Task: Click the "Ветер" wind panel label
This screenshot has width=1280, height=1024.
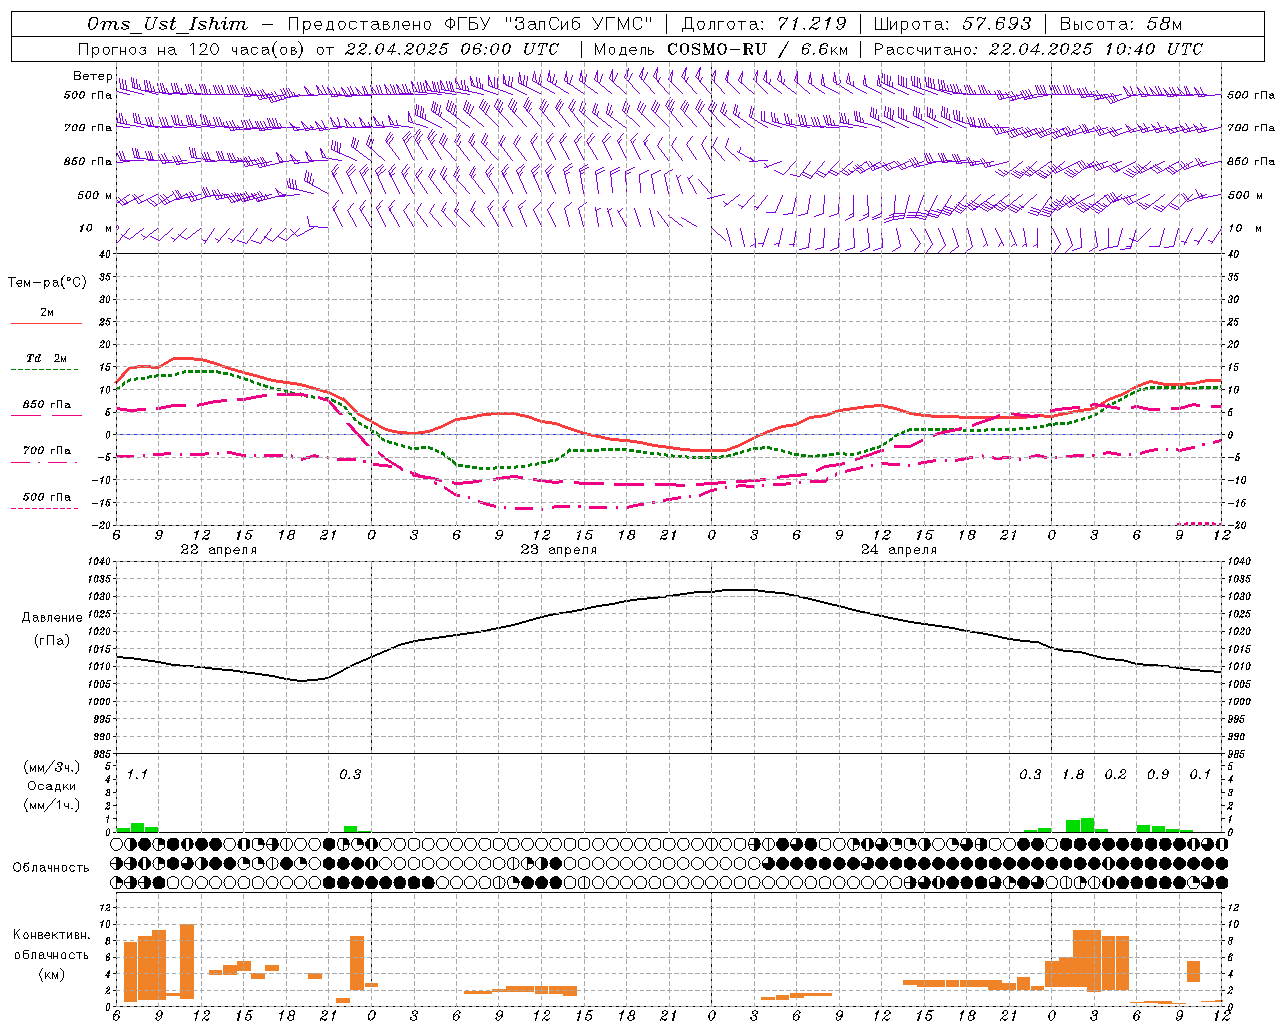Action: click(x=93, y=76)
